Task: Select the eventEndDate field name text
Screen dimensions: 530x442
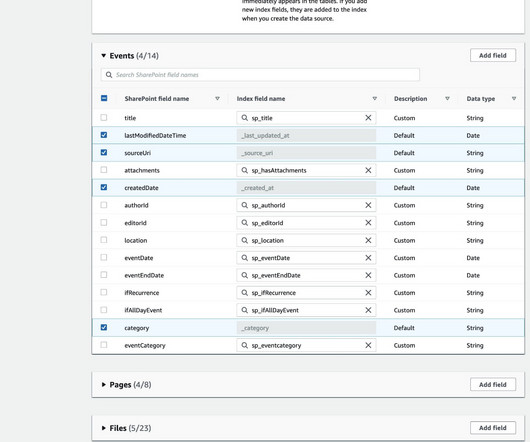Action: 144,275
